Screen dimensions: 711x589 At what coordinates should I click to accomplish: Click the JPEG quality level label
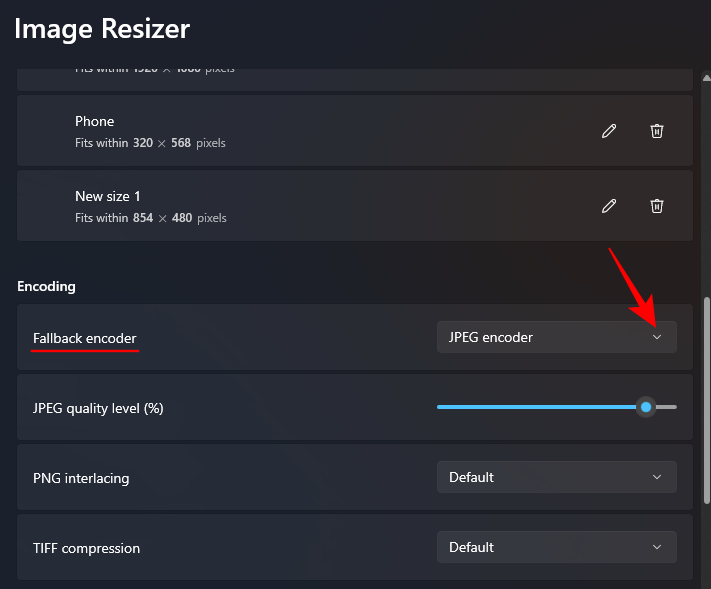coord(98,408)
